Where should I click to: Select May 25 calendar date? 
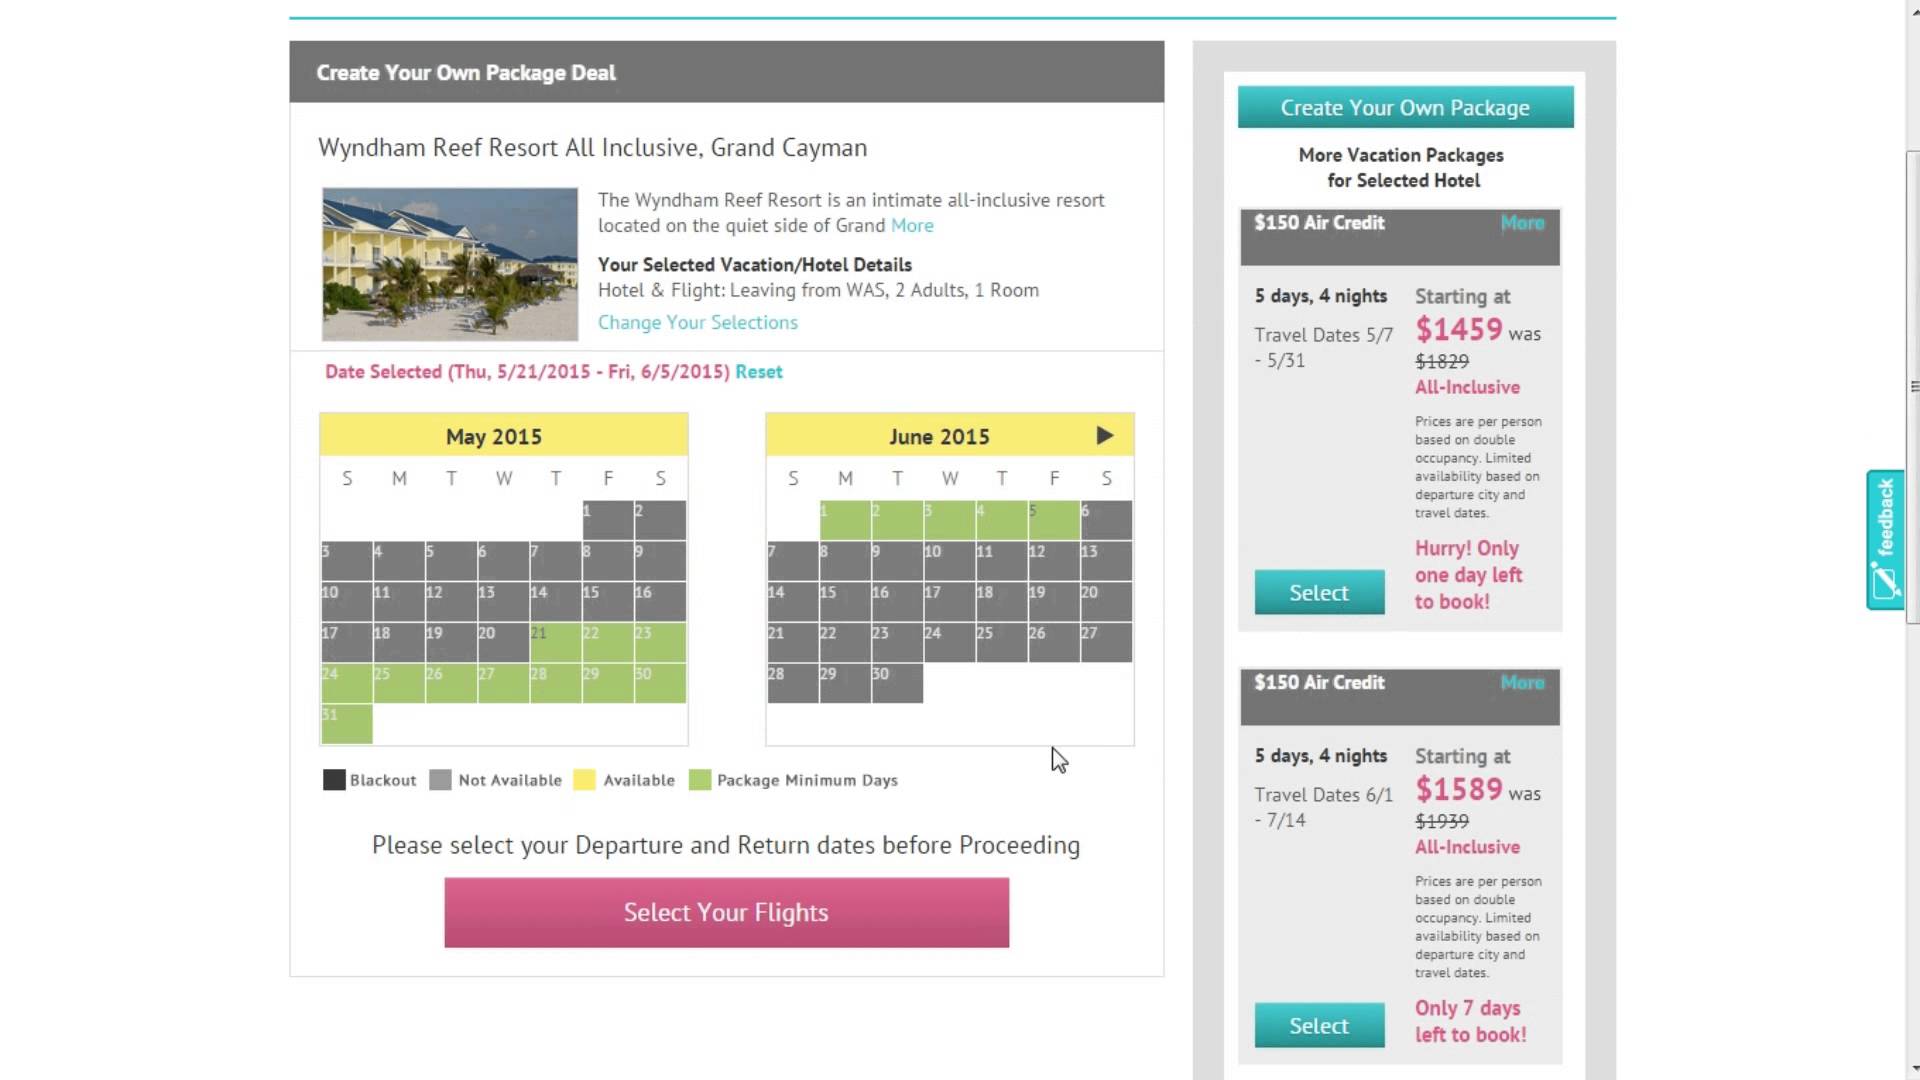coord(398,683)
